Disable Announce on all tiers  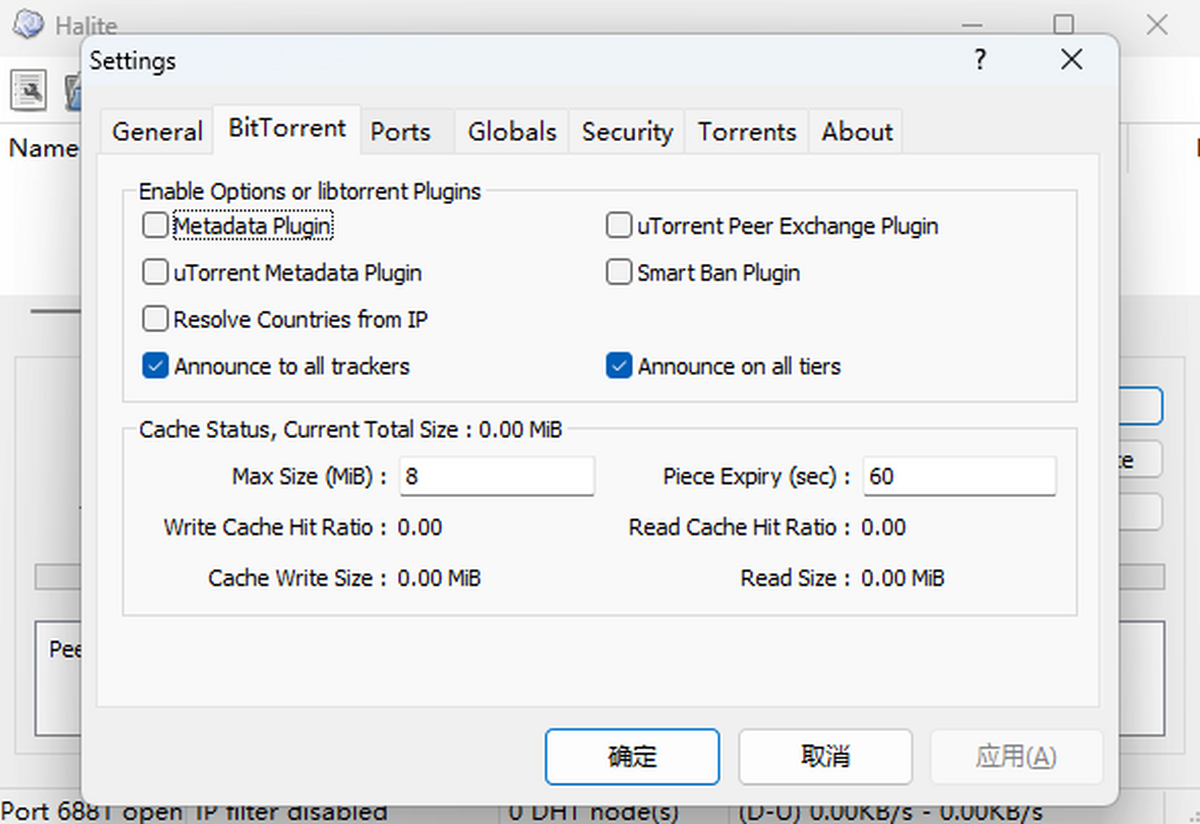(x=619, y=366)
